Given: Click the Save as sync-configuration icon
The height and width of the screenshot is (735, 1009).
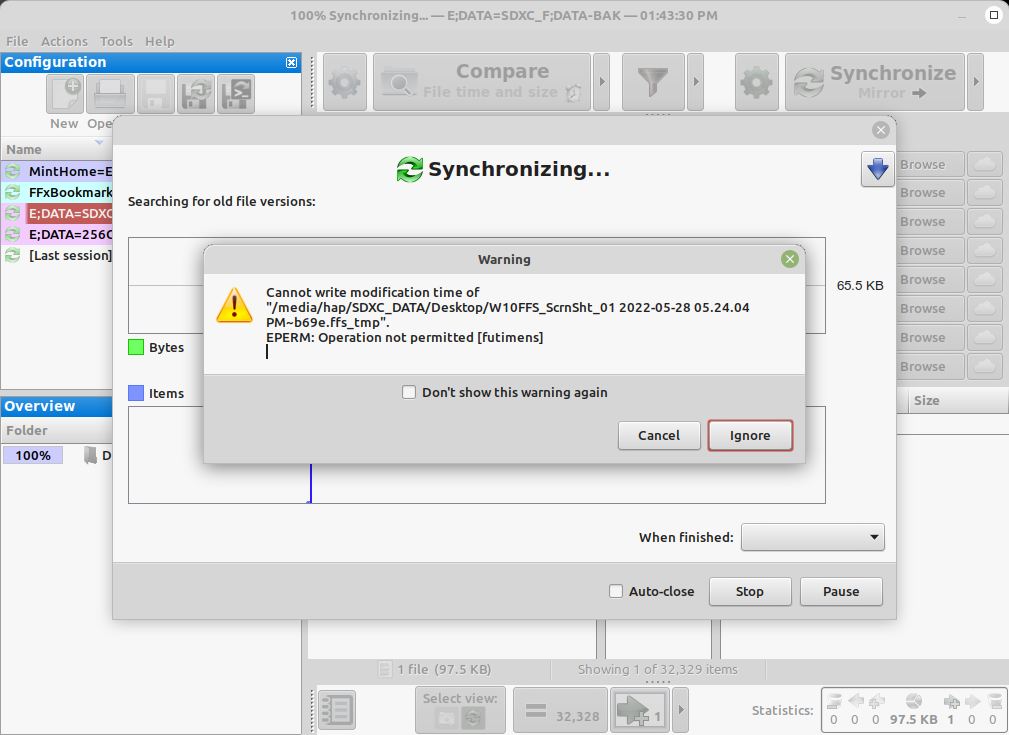Looking at the screenshot, I should 196,94.
